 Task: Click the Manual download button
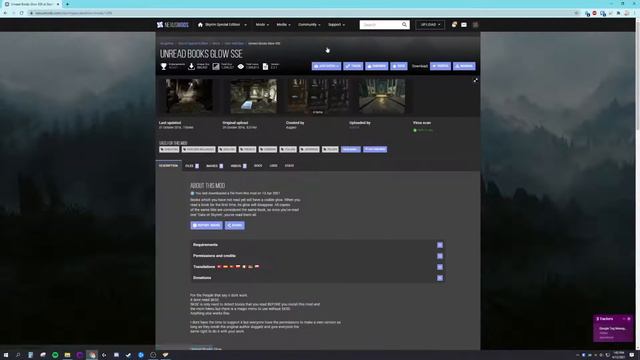[464, 66]
